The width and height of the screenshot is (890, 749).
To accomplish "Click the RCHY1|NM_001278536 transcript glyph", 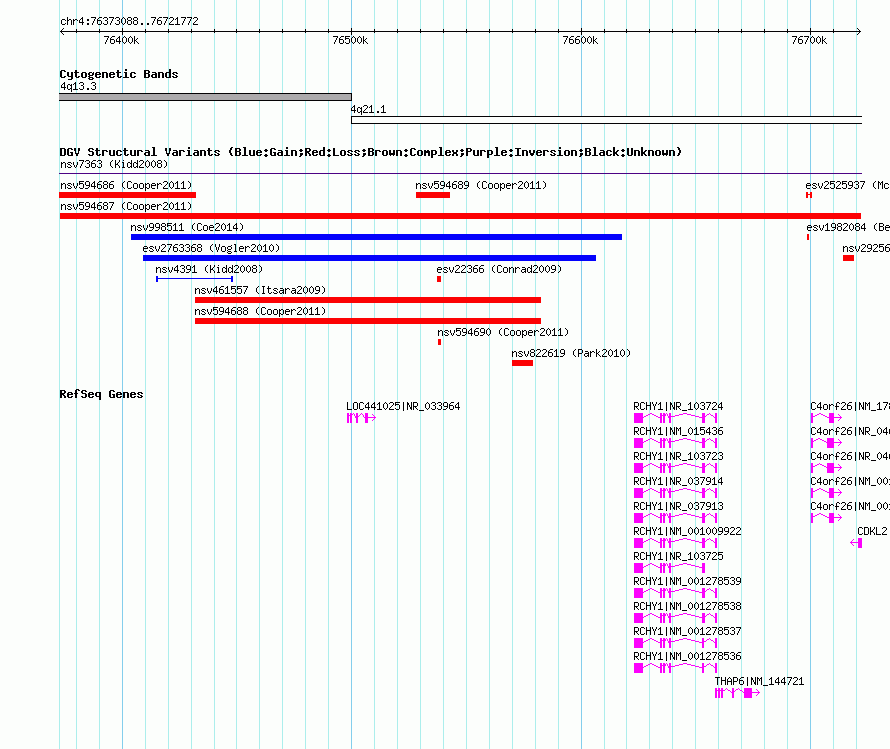I will pyautogui.click(x=675, y=668).
